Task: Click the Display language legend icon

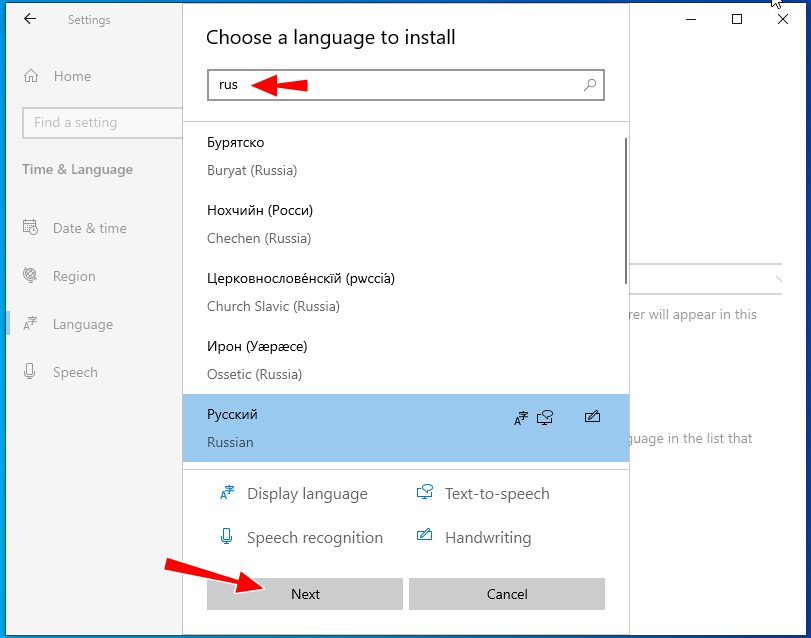Action: pos(227,492)
